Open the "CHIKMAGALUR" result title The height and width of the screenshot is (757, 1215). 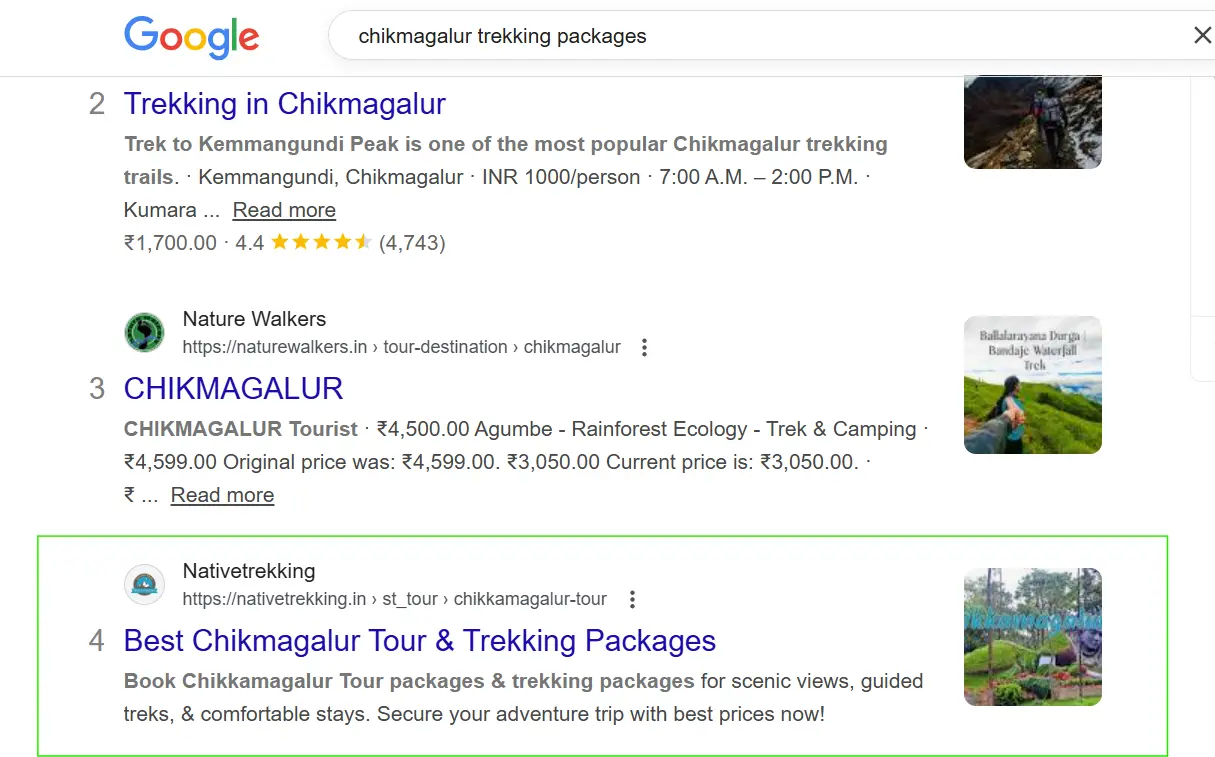pos(233,388)
